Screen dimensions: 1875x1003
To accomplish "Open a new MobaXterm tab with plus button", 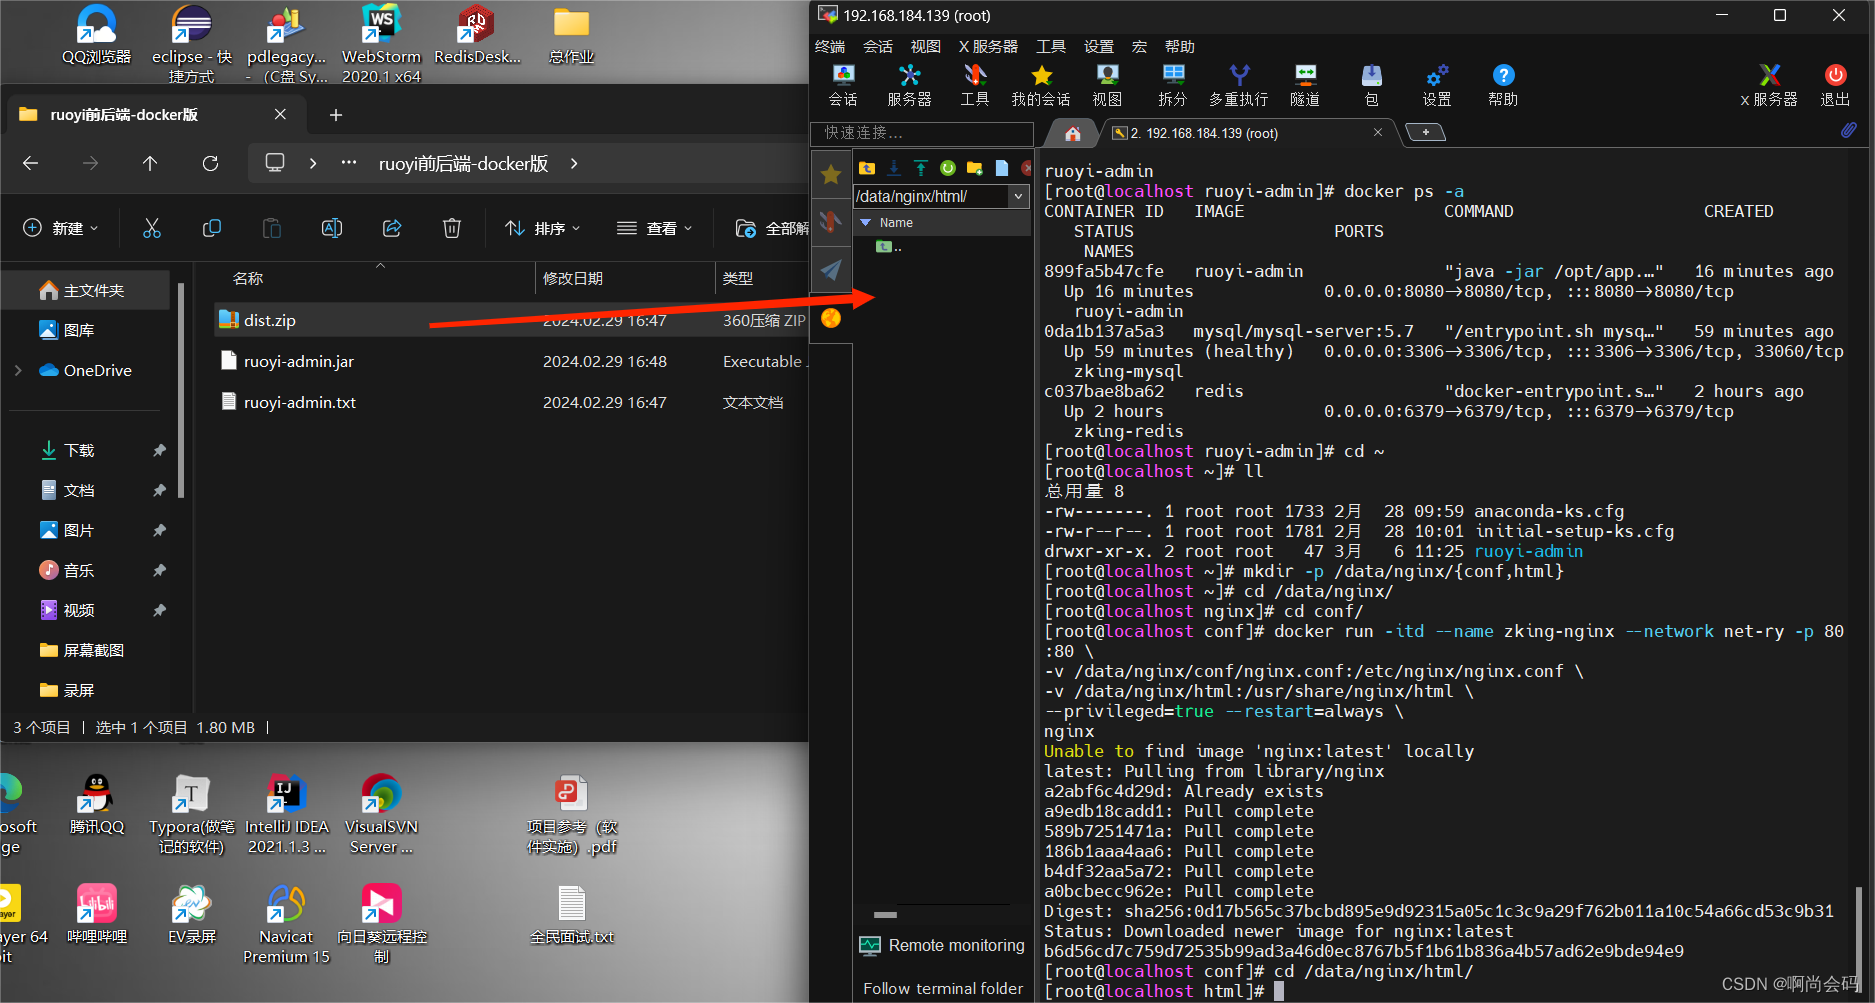I will (x=1426, y=132).
